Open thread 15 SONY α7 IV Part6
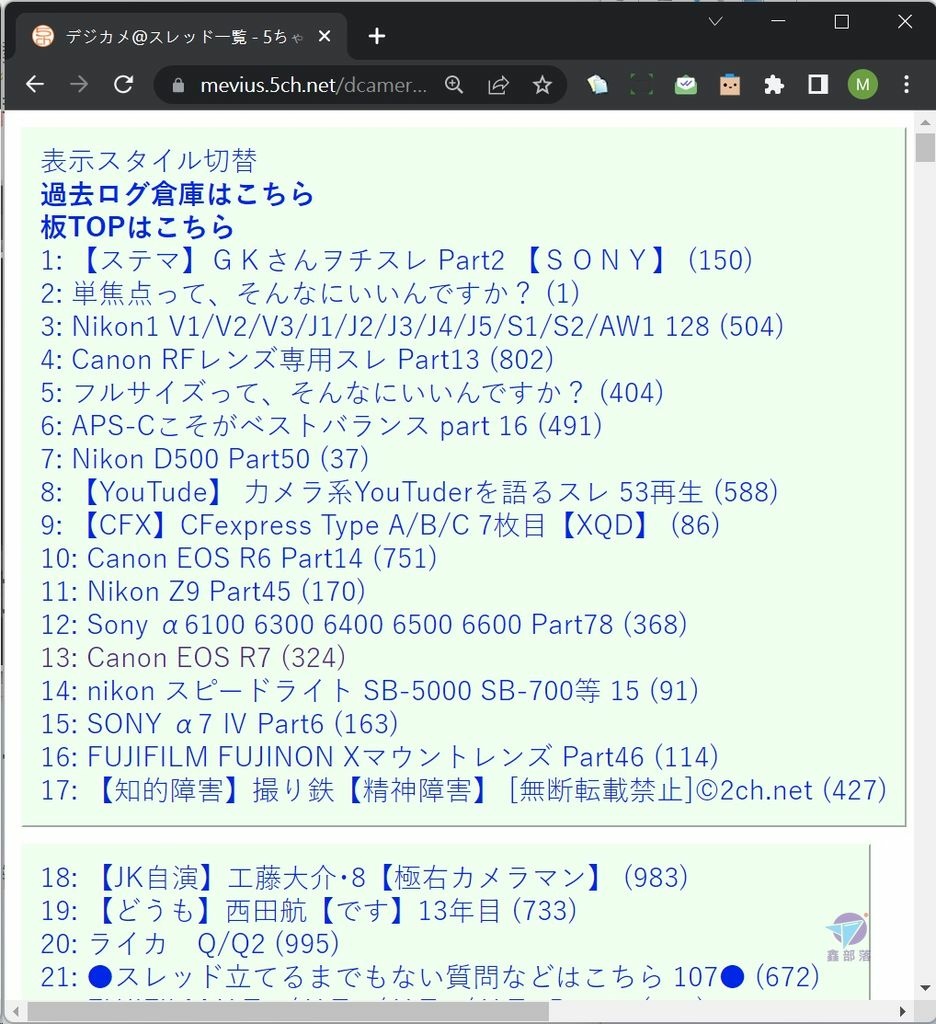Screen dimensions: 936x1024 [x=219, y=724]
